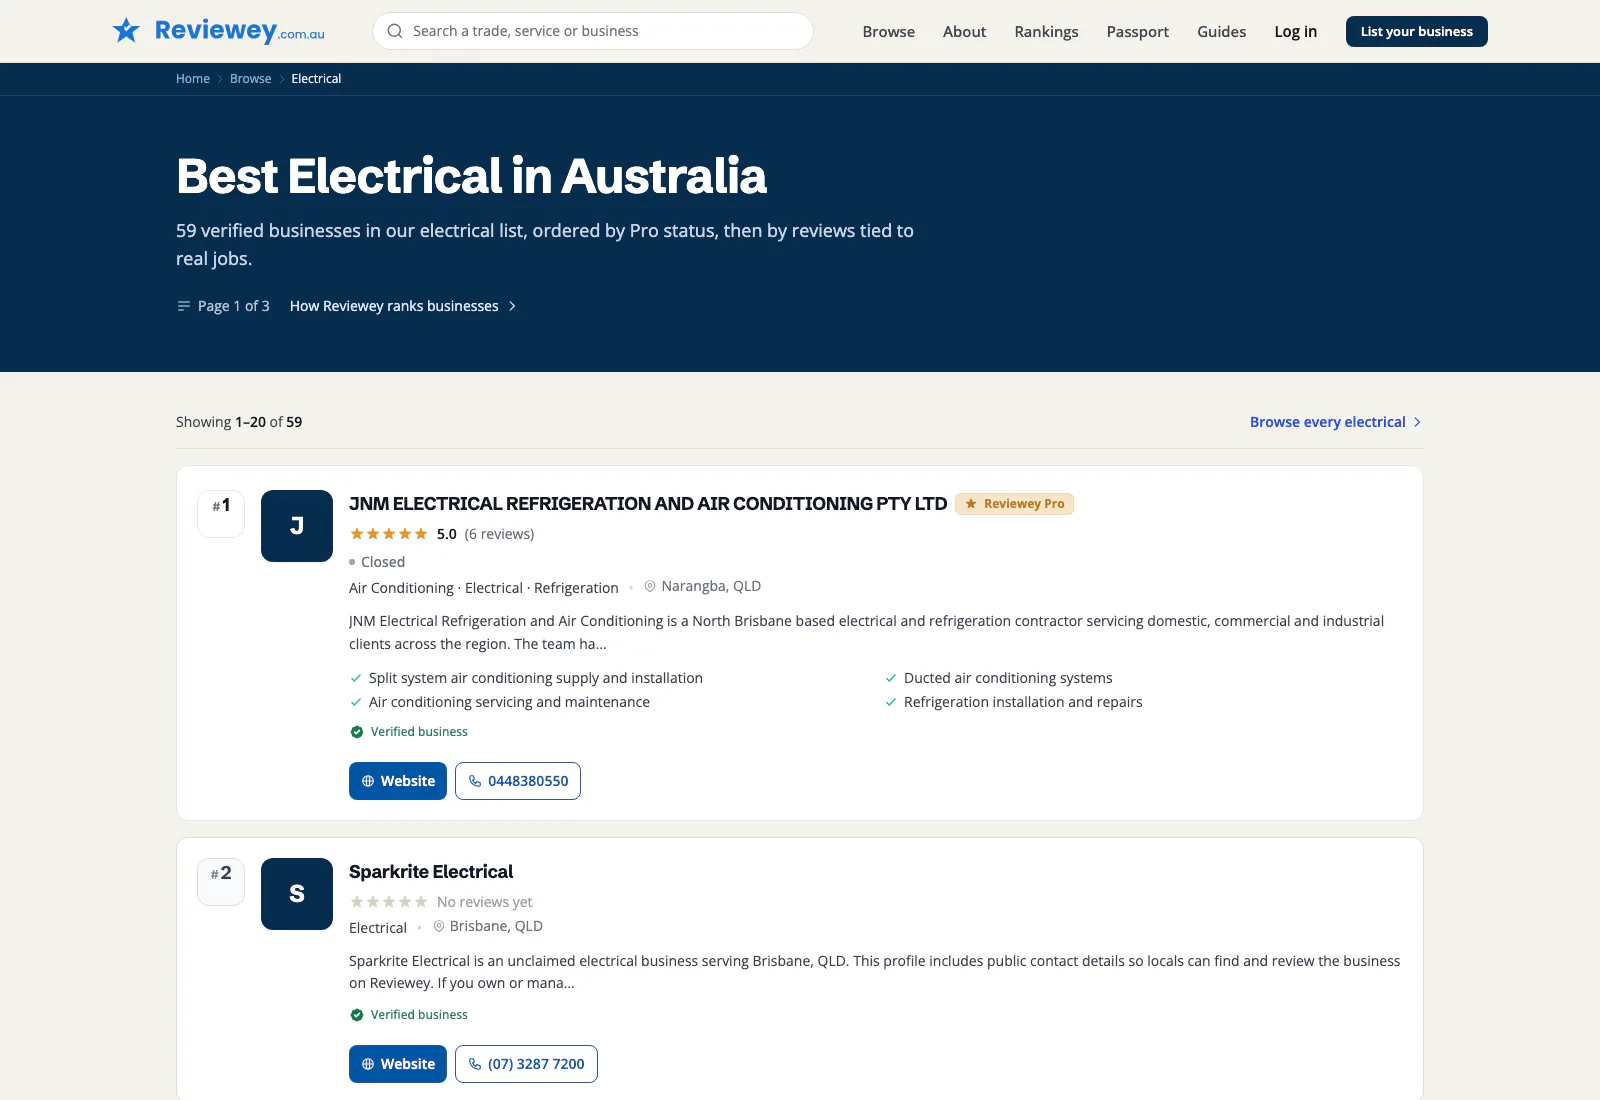Open Sparkrite Electrical business title
Viewport: 1600px width, 1100px height.
coord(431,872)
